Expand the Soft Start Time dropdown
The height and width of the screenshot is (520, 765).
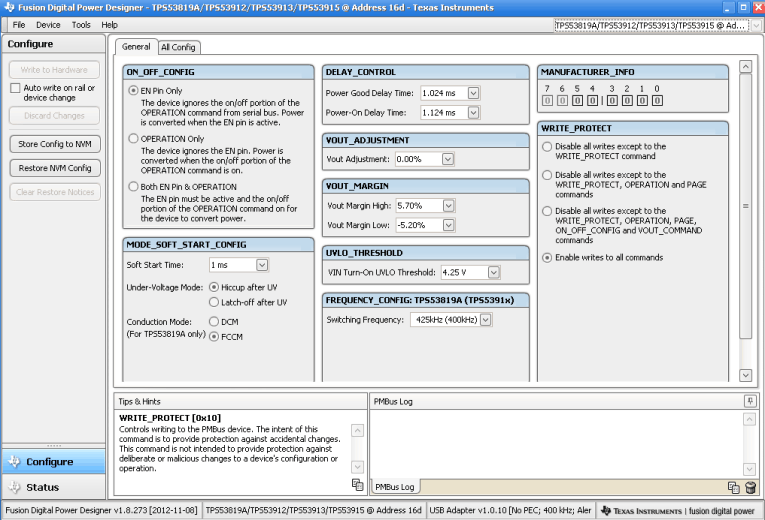coord(262,265)
